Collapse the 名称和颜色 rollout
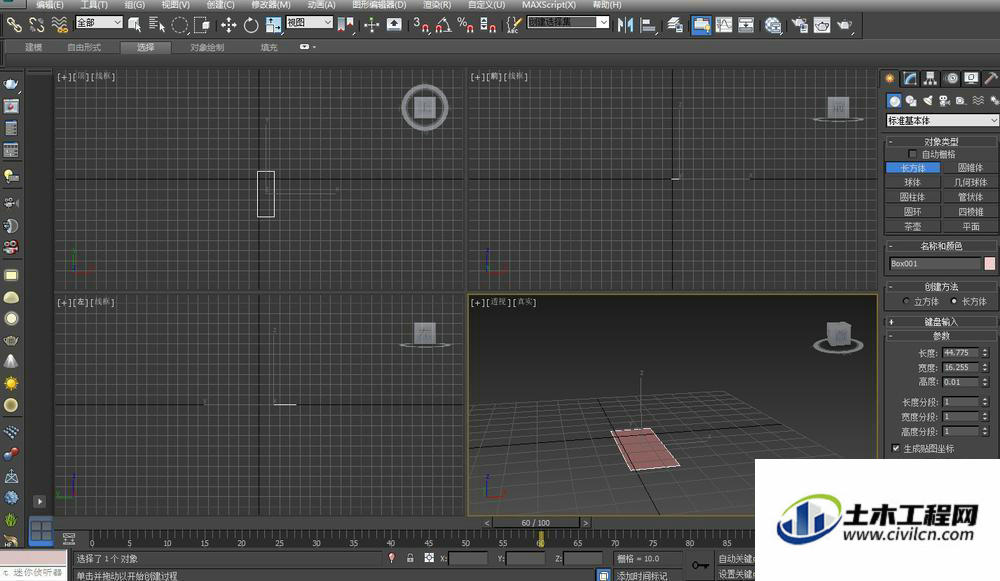This screenshot has height=581, width=1000. 941,246
